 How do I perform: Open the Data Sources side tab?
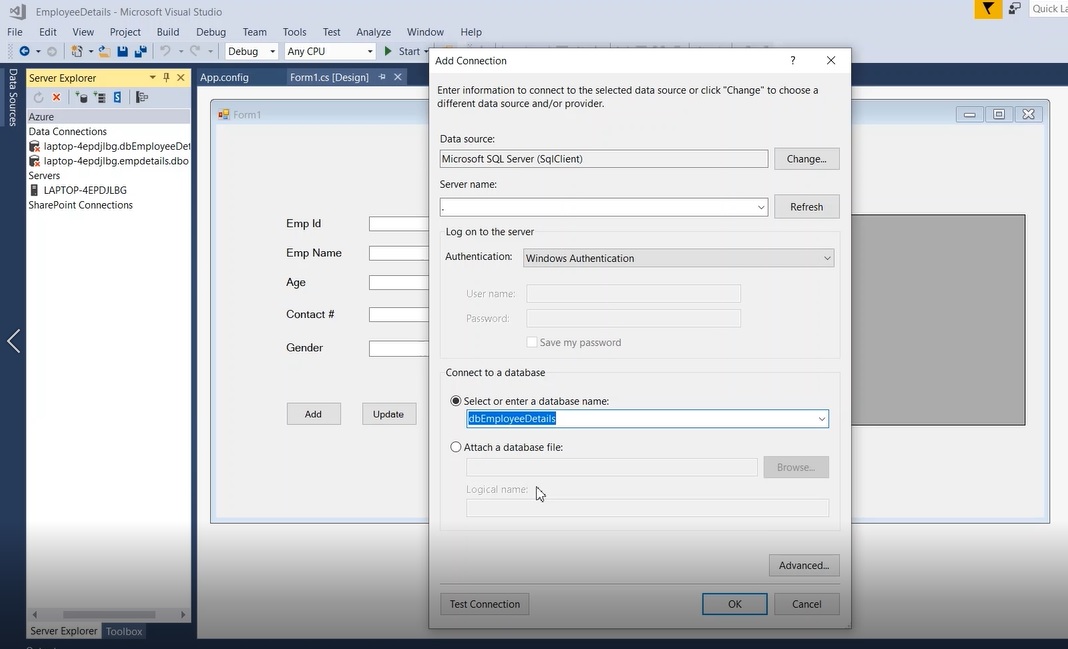pyautogui.click(x=13, y=97)
